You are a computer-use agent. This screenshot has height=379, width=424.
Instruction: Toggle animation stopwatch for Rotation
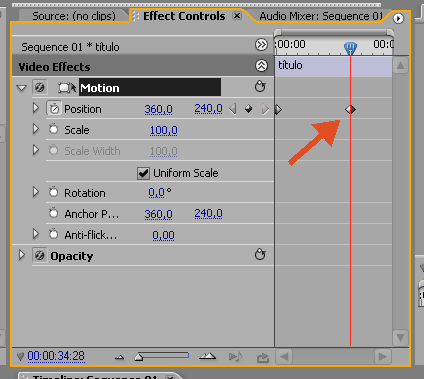click(53, 192)
